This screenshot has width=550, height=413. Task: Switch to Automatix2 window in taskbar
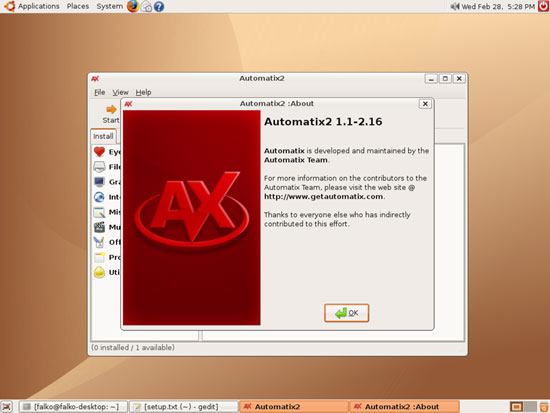tap(294, 407)
